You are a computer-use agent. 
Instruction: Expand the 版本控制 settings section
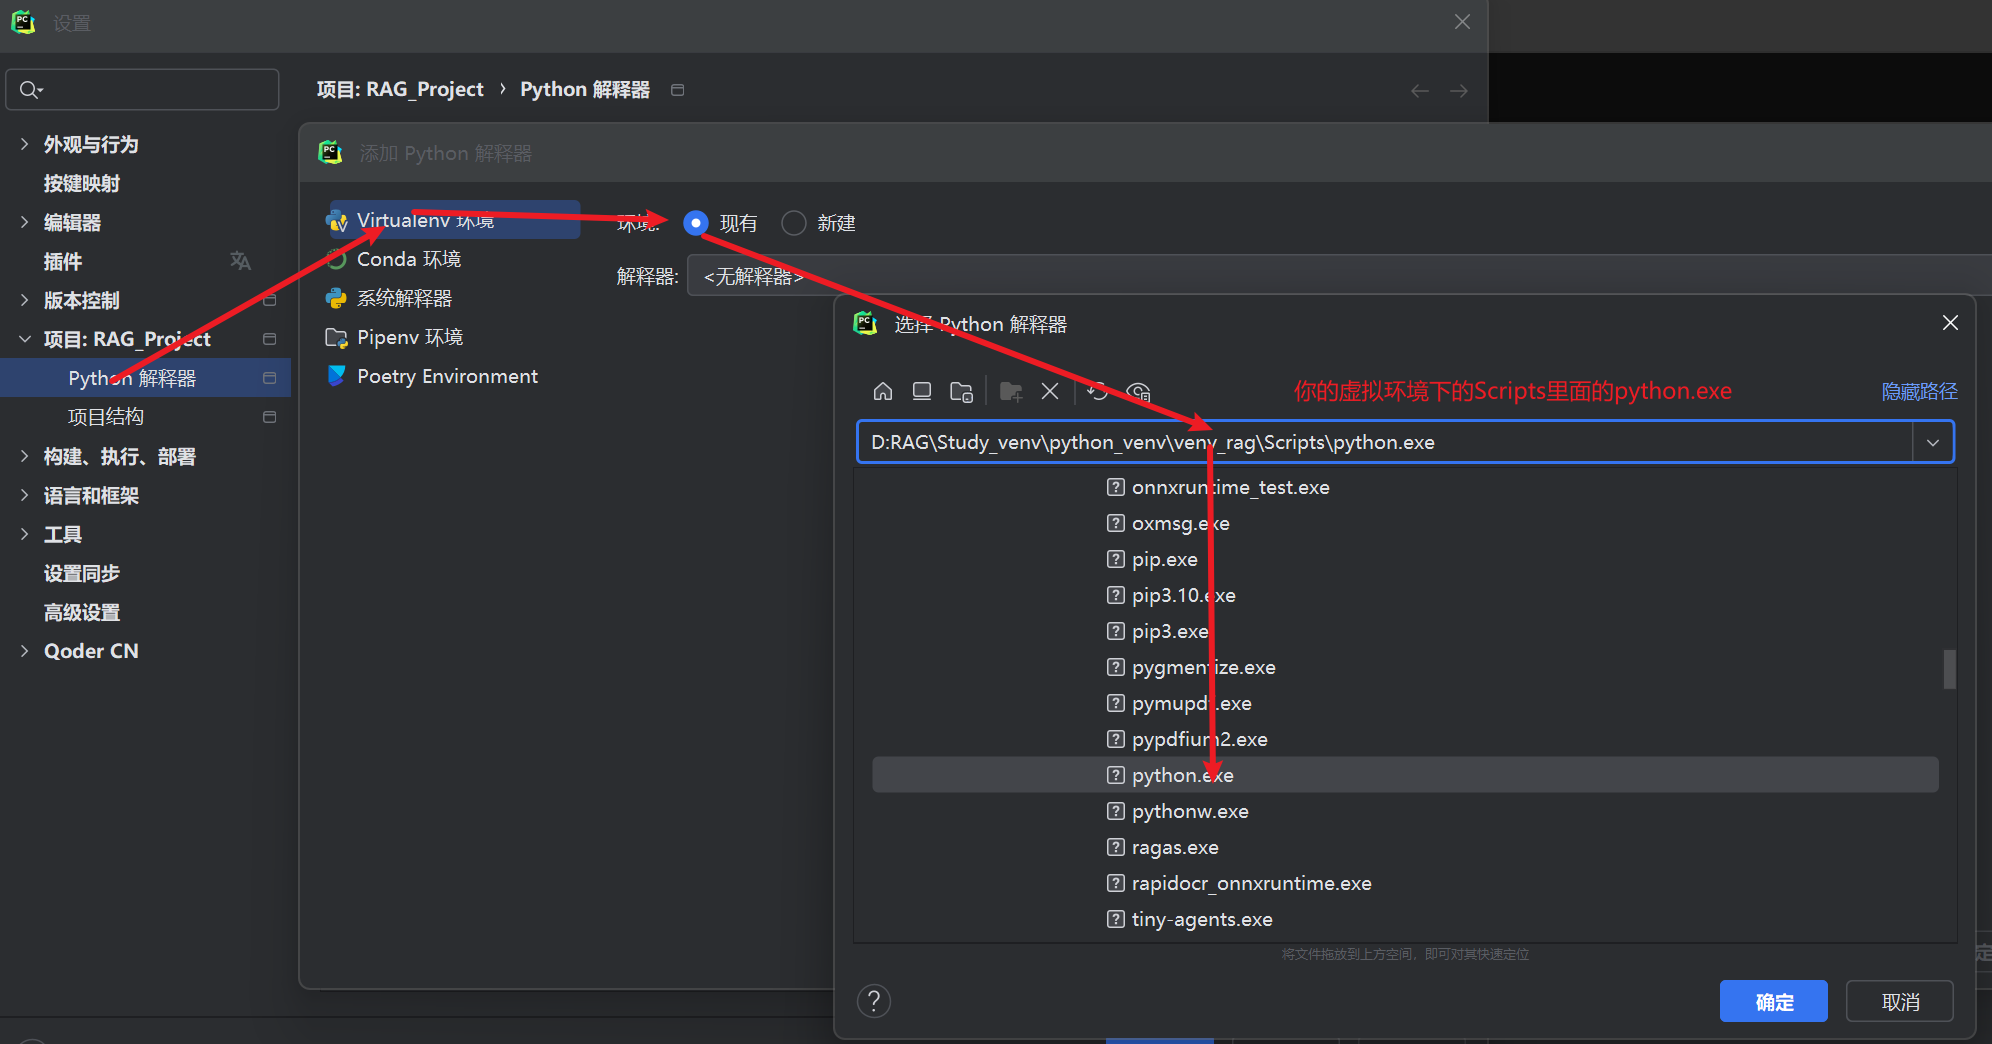[x=24, y=300]
